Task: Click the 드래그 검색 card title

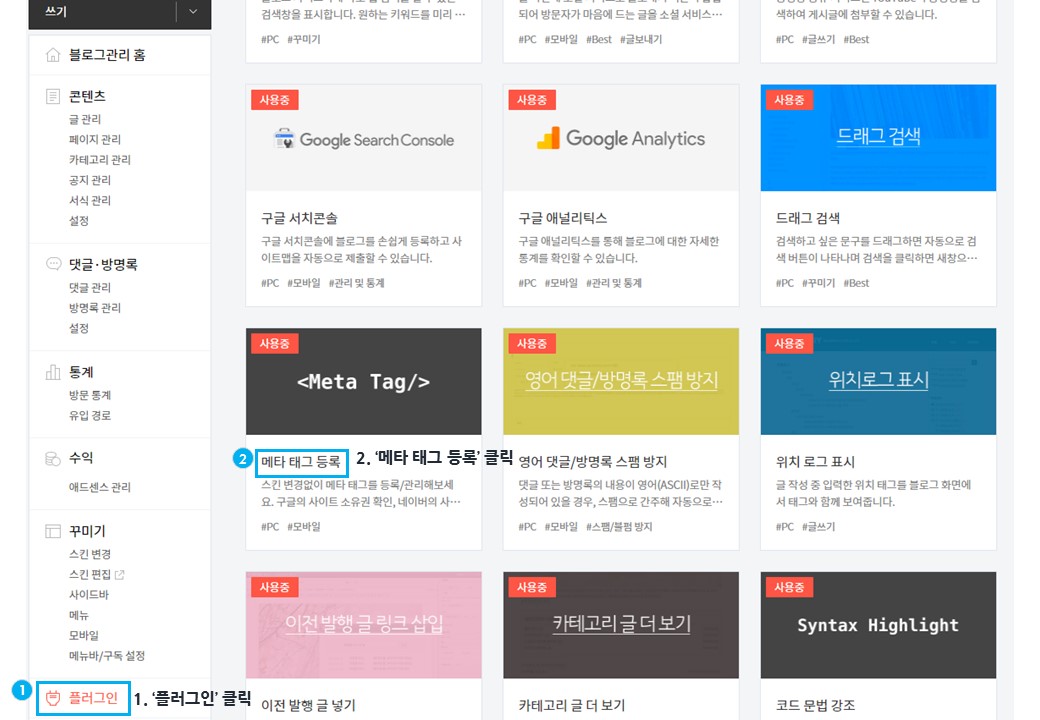Action: tap(808, 218)
